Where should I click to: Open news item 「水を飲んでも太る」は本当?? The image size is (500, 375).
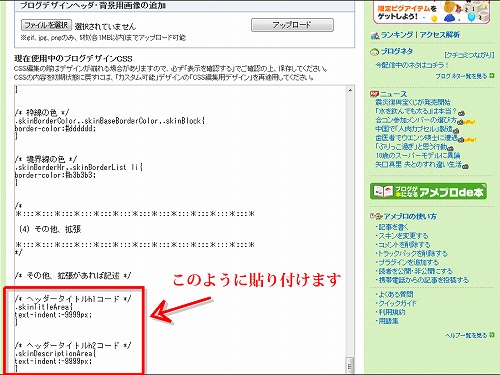tap(416, 111)
